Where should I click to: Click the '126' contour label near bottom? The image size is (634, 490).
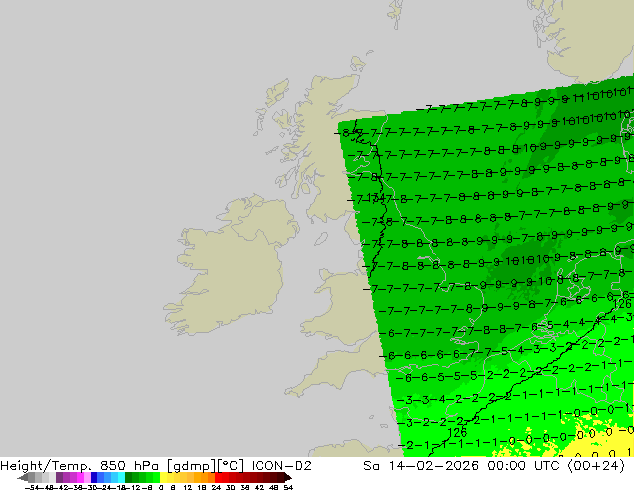pyautogui.click(x=457, y=433)
